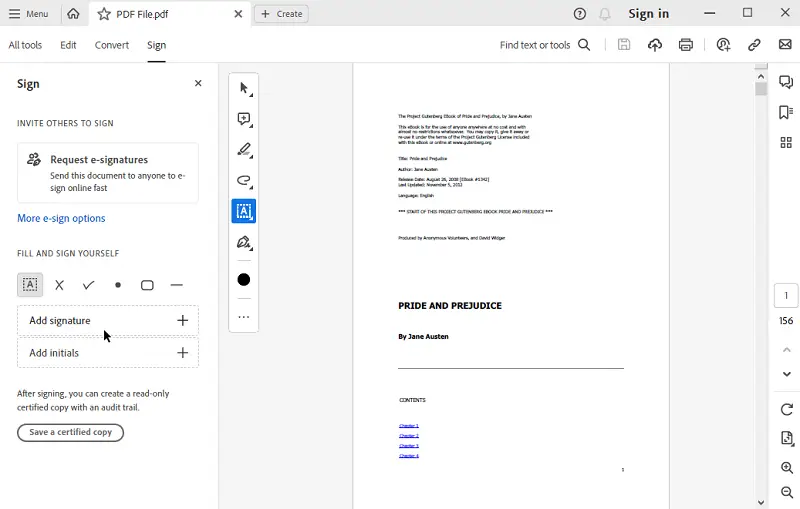The width and height of the screenshot is (800, 509).
Task: Select the crossmark X fill tool
Action: tap(59, 285)
